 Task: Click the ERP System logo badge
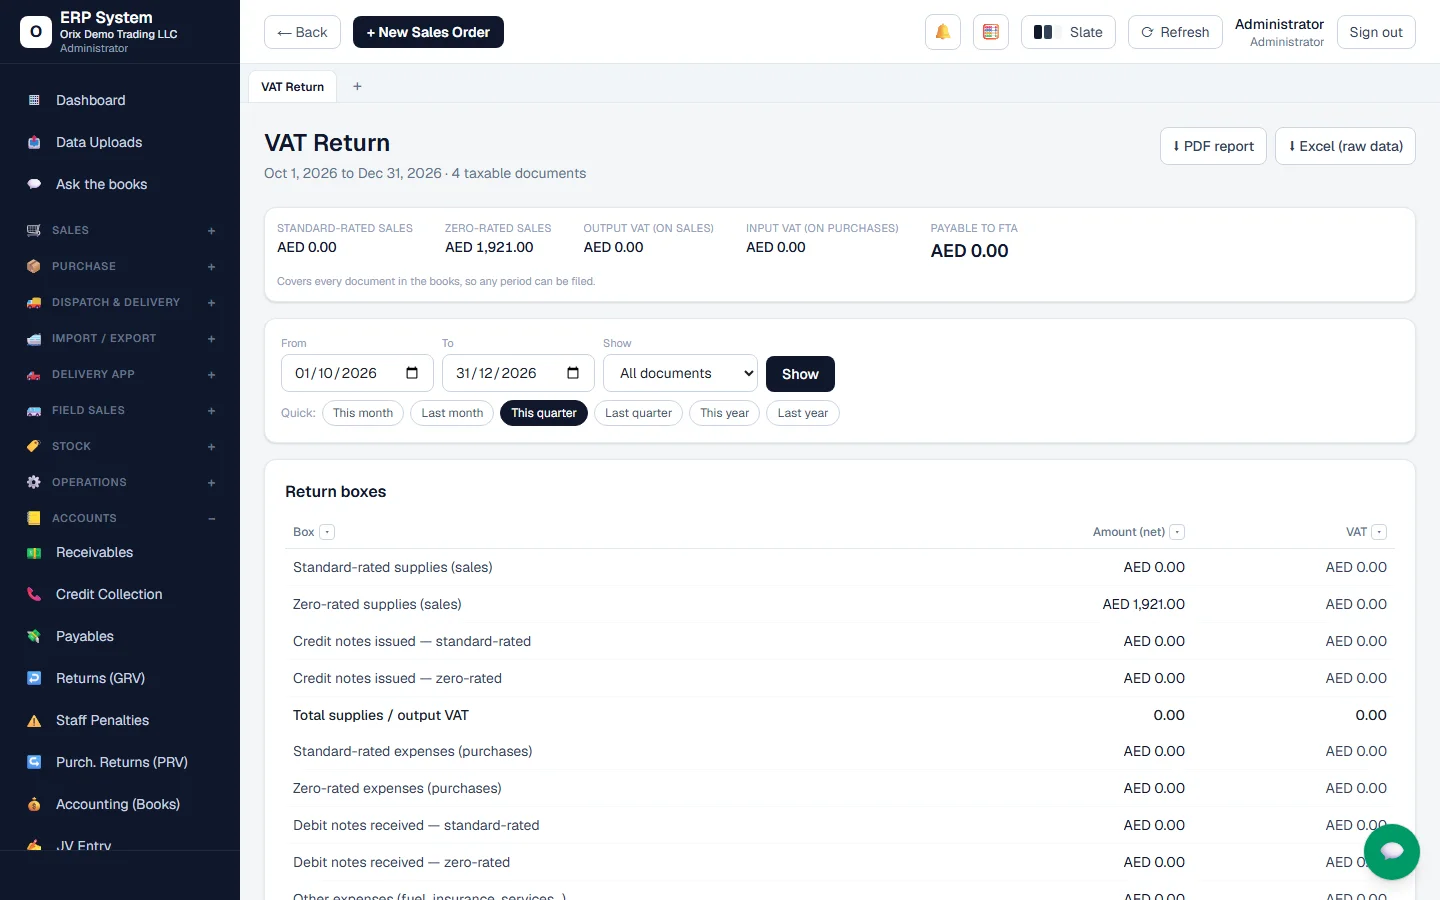pyautogui.click(x=36, y=32)
